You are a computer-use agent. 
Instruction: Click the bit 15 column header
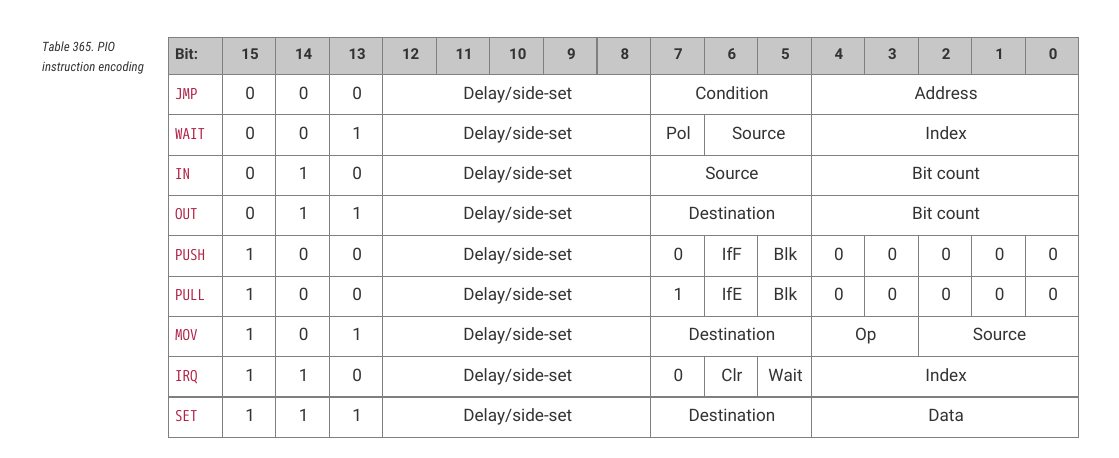(249, 56)
